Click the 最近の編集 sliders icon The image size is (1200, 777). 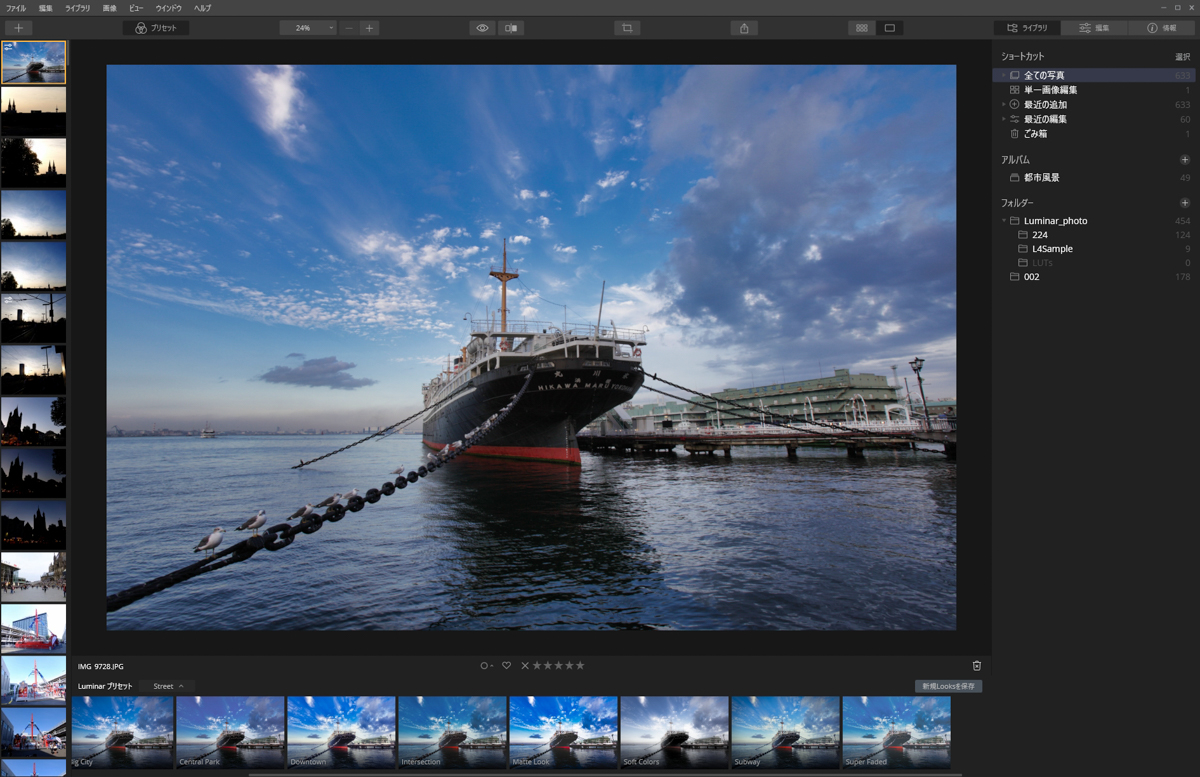[1014, 119]
